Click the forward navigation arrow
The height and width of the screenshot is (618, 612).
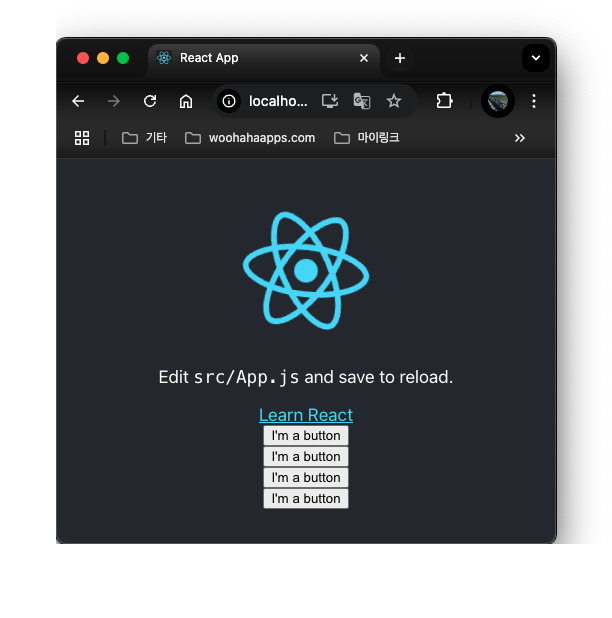114,101
